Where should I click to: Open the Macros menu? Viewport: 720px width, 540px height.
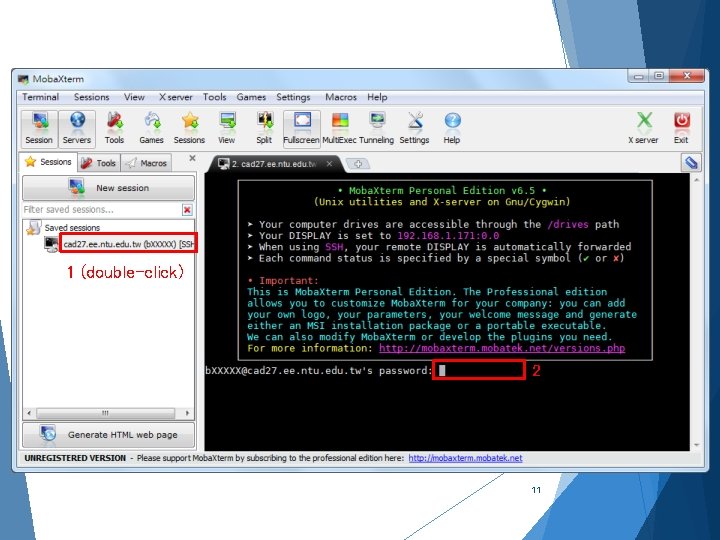(341, 97)
